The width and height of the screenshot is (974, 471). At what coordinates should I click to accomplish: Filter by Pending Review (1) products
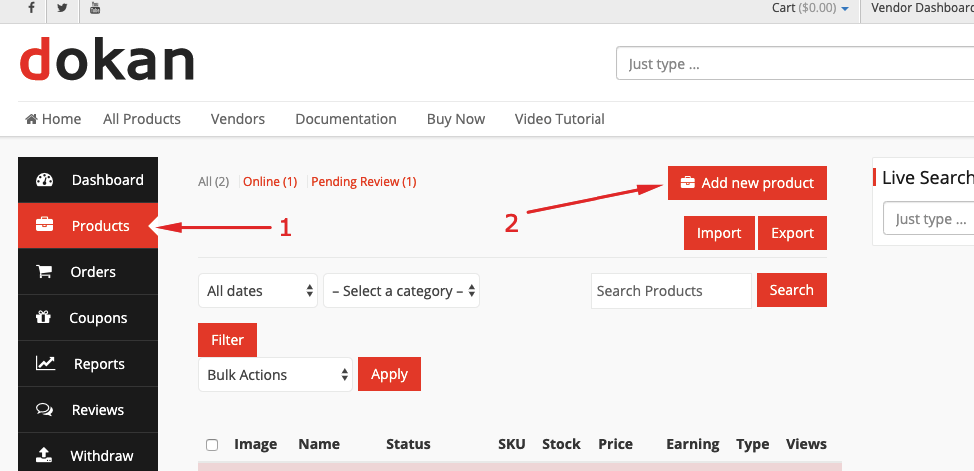click(x=364, y=181)
